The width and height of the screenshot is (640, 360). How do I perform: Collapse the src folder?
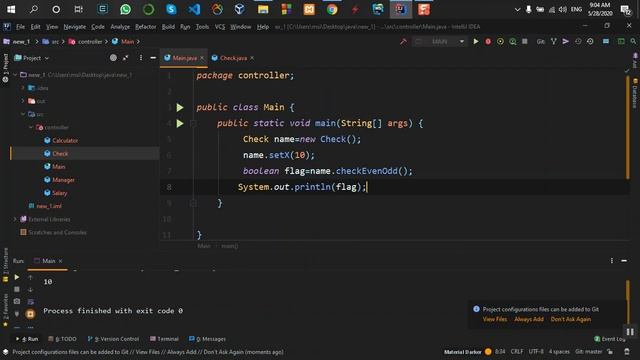(x=23, y=114)
